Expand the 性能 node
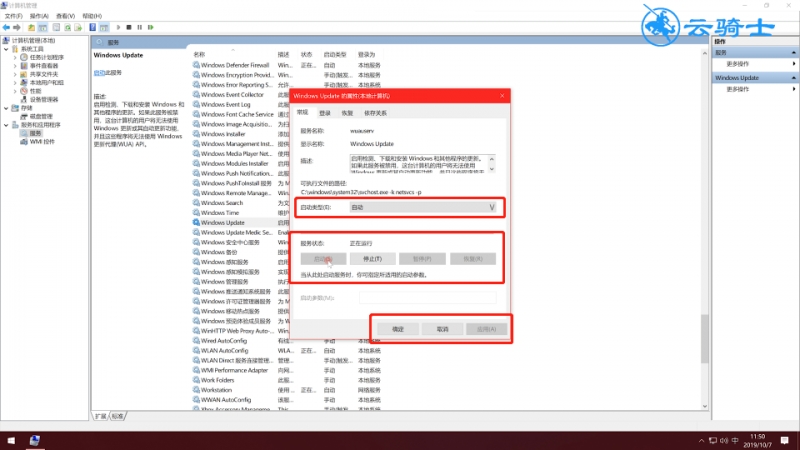This screenshot has width=800, height=450. click(15, 91)
